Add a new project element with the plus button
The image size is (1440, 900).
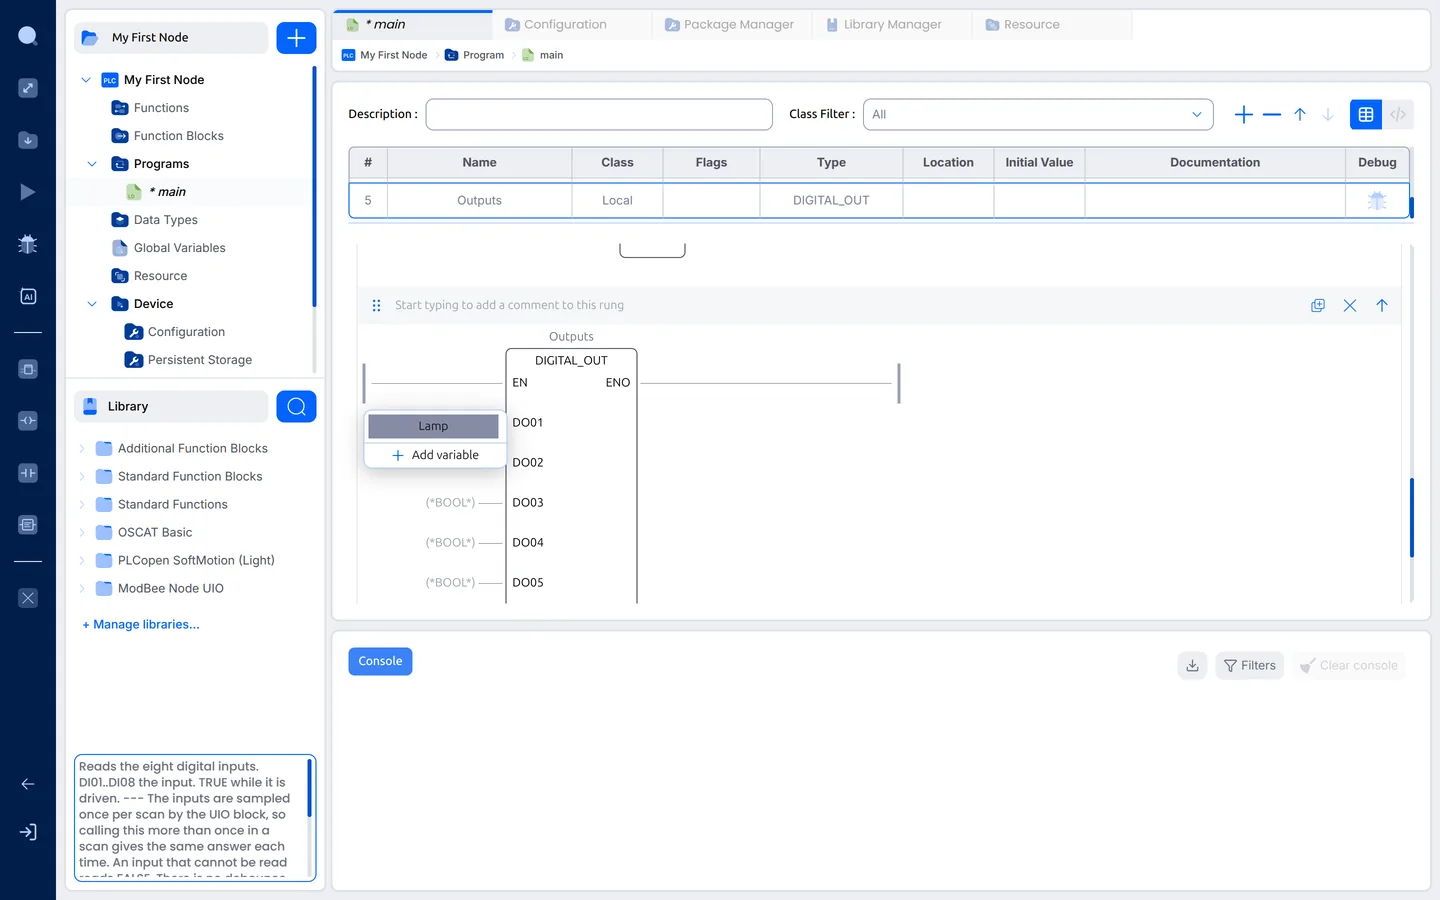pos(296,38)
